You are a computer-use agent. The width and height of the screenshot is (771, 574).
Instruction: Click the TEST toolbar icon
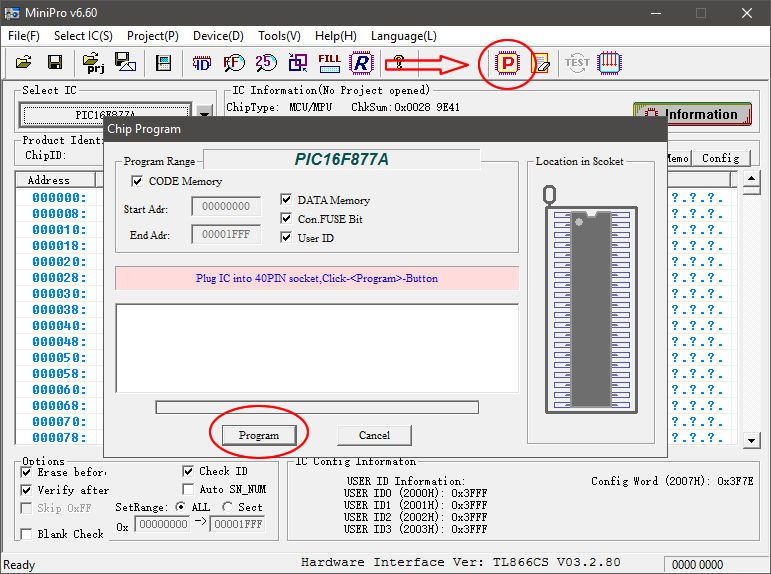[577, 62]
